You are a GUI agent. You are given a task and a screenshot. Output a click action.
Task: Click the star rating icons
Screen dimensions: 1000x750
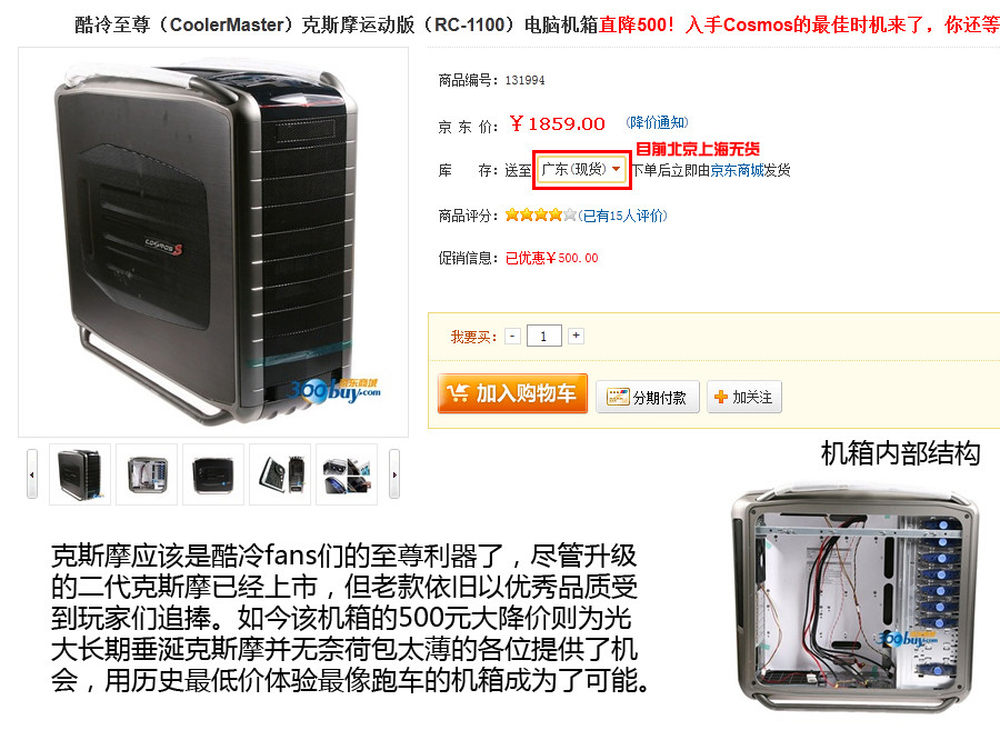pyautogui.click(x=541, y=215)
